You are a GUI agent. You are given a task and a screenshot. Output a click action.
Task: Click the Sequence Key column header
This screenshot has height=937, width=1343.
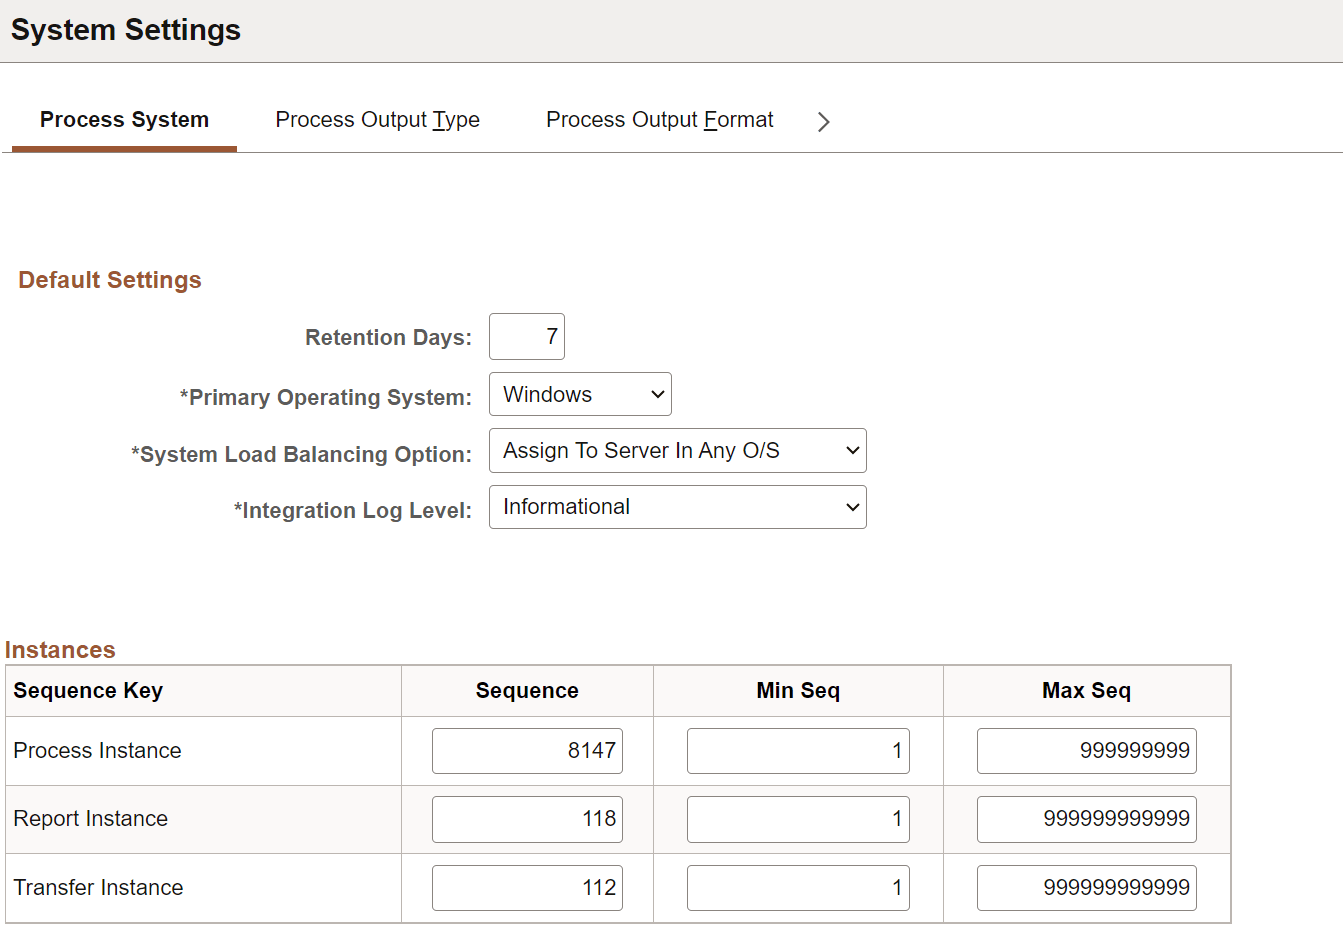point(89,690)
